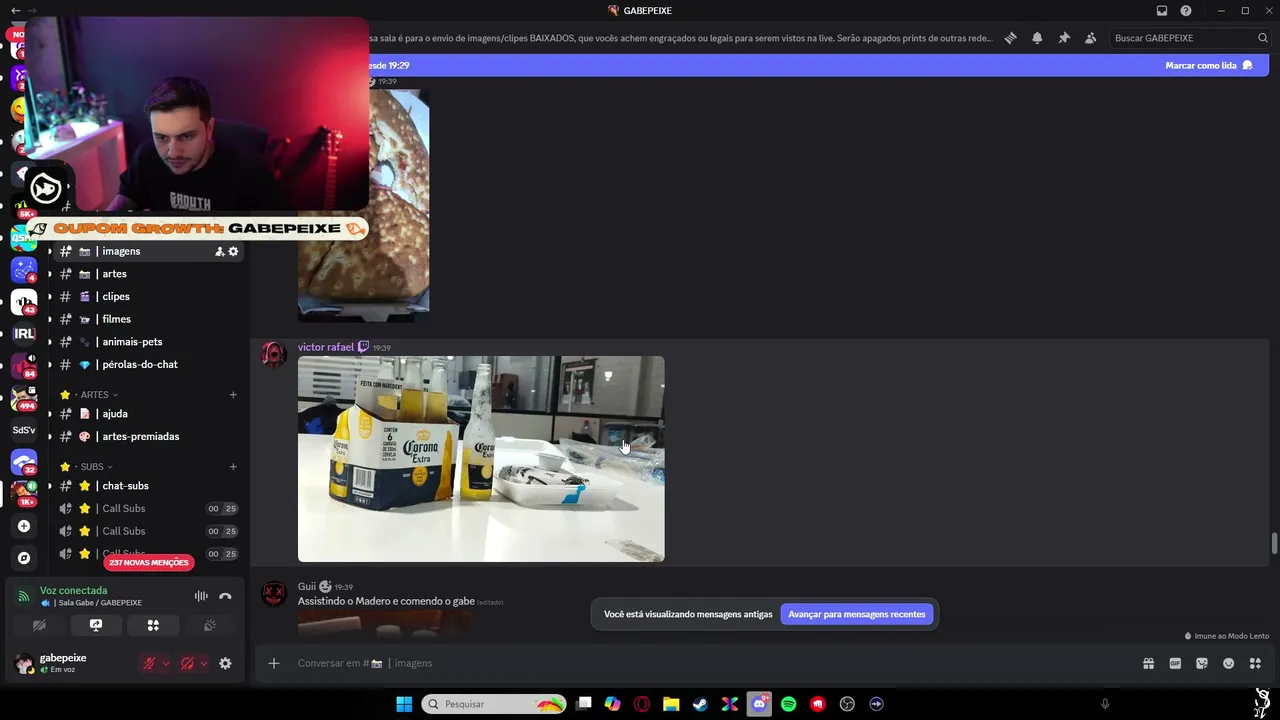Image resolution: width=1280 pixels, height=720 pixels.
Task: Open notification settings bell icon
Action: tap(1037, 38)
